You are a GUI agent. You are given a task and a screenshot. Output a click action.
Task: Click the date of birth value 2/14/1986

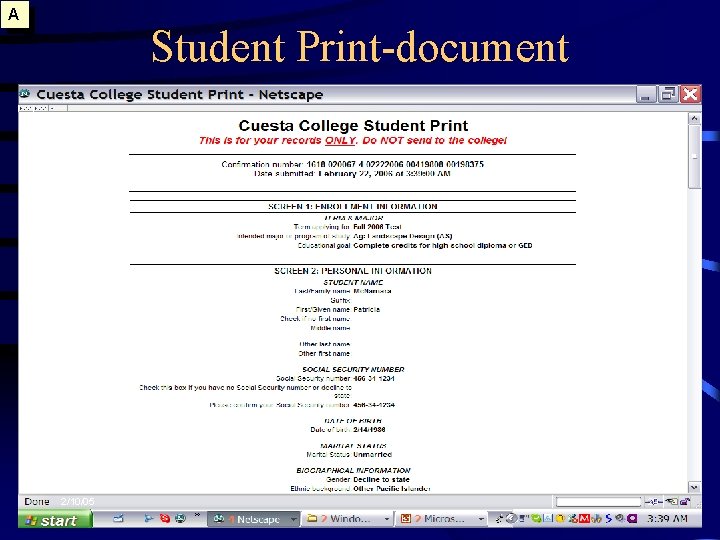pos(369,430)
